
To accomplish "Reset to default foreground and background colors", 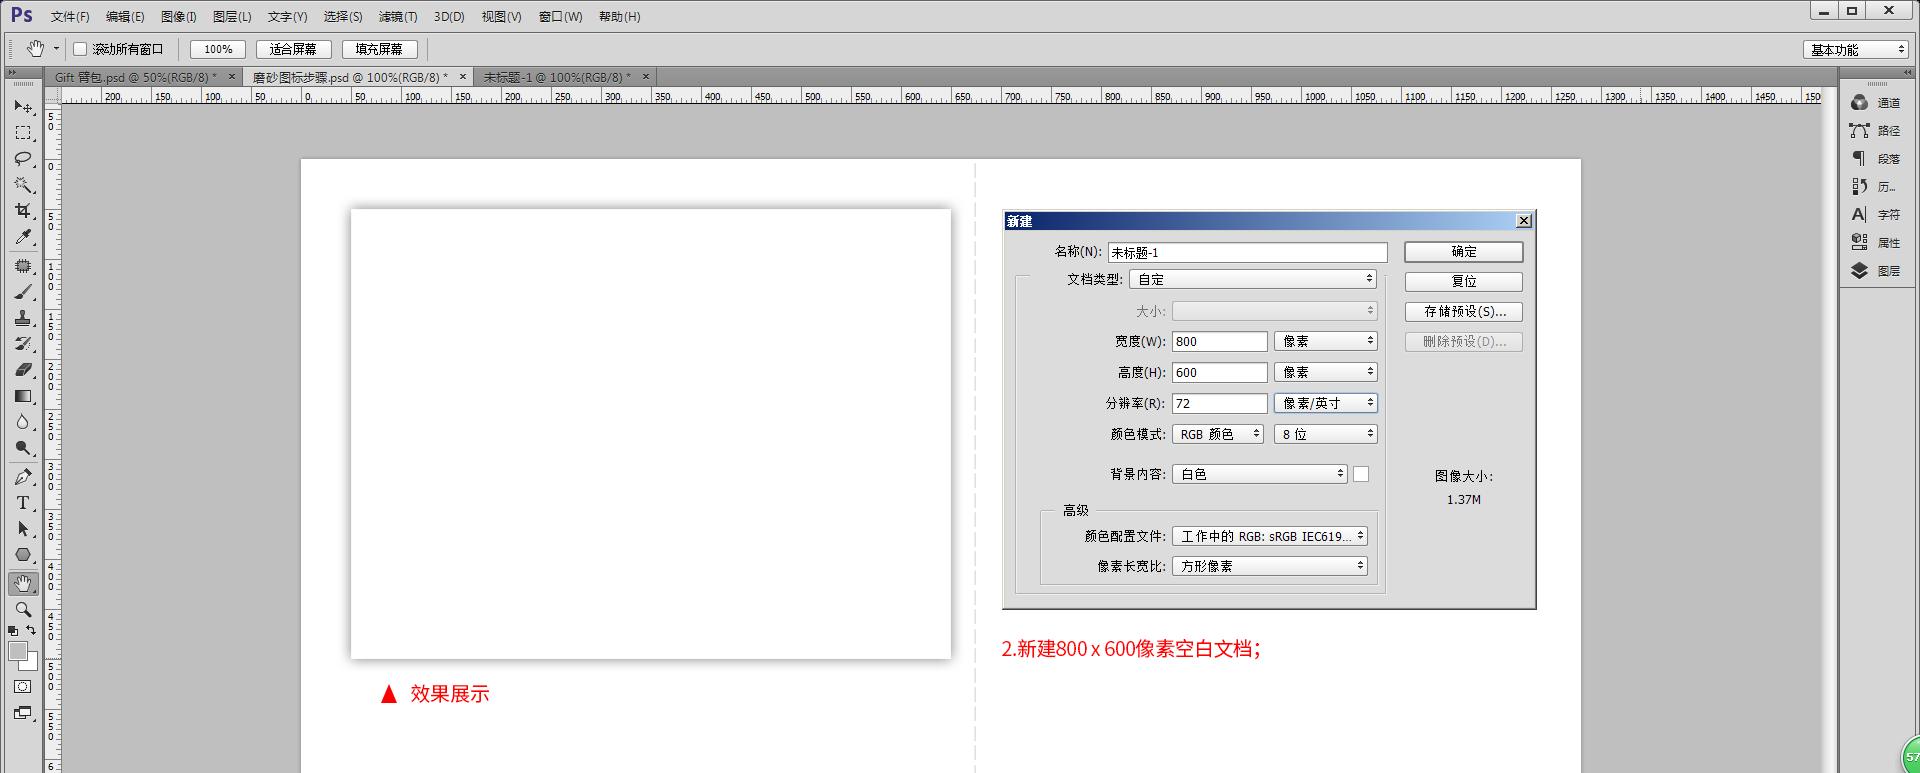I will click(13, 631).
